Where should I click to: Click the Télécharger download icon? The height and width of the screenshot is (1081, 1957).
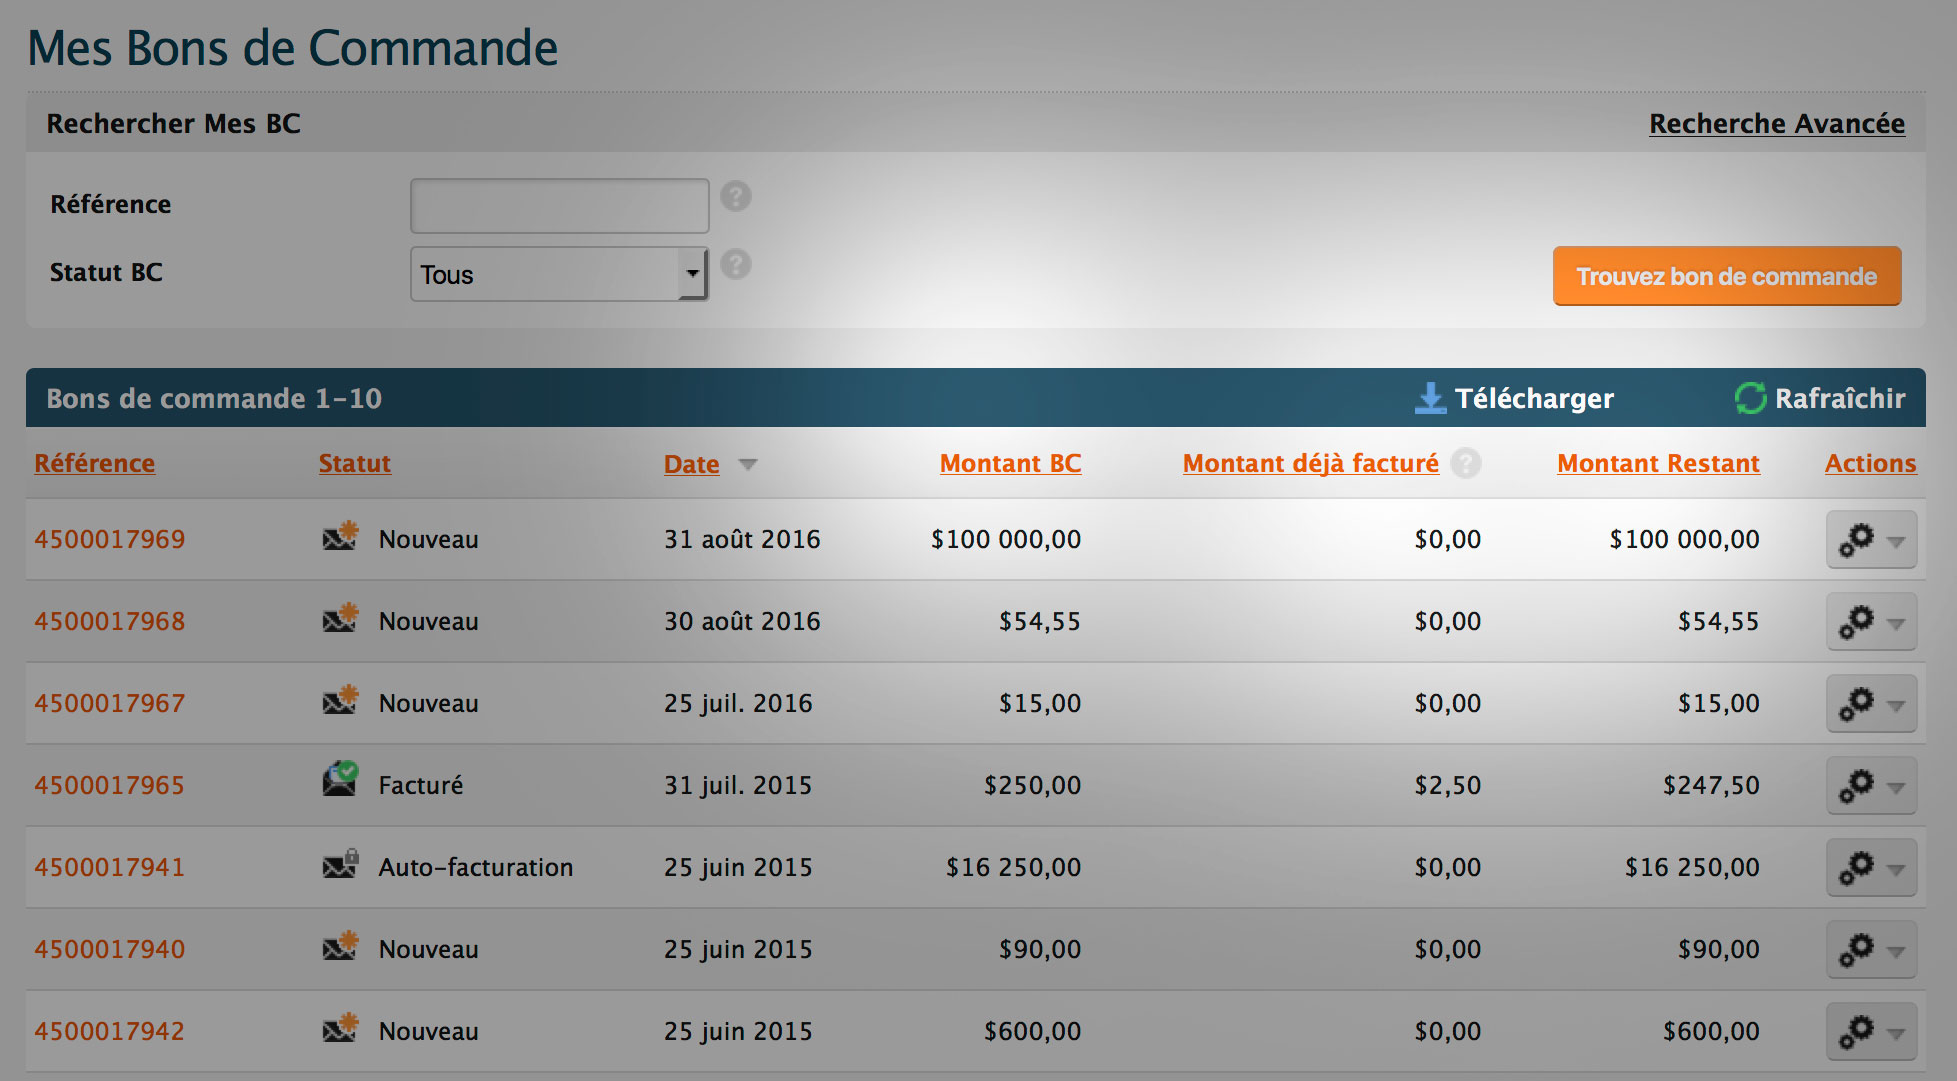coord(1430,398)
